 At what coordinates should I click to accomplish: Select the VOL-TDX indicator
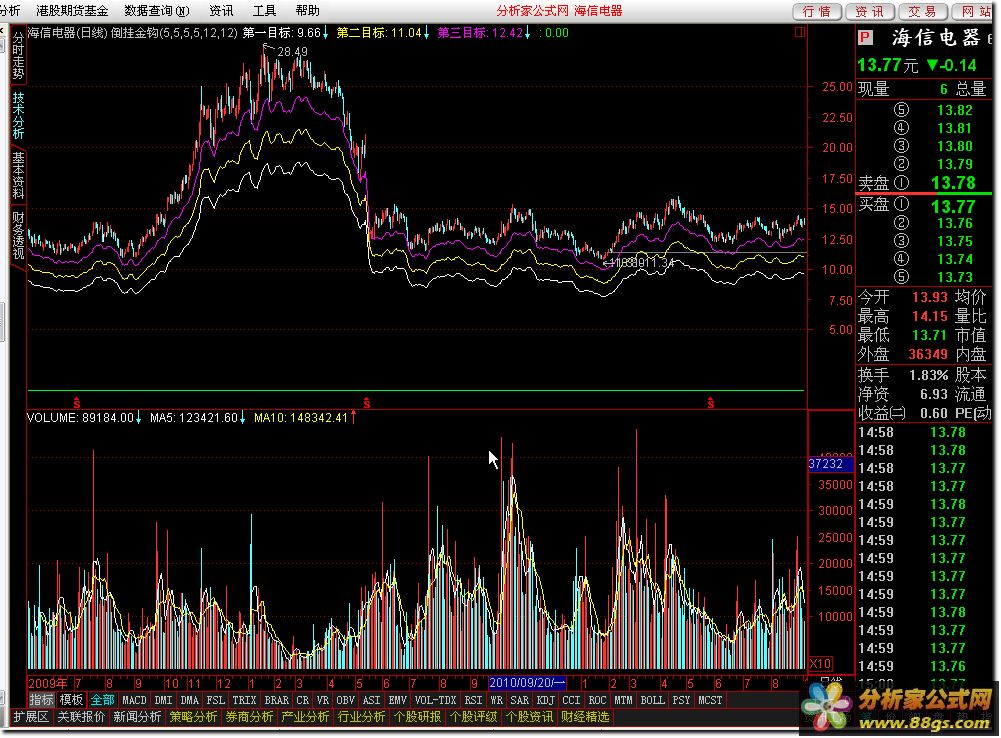point(435,700)
